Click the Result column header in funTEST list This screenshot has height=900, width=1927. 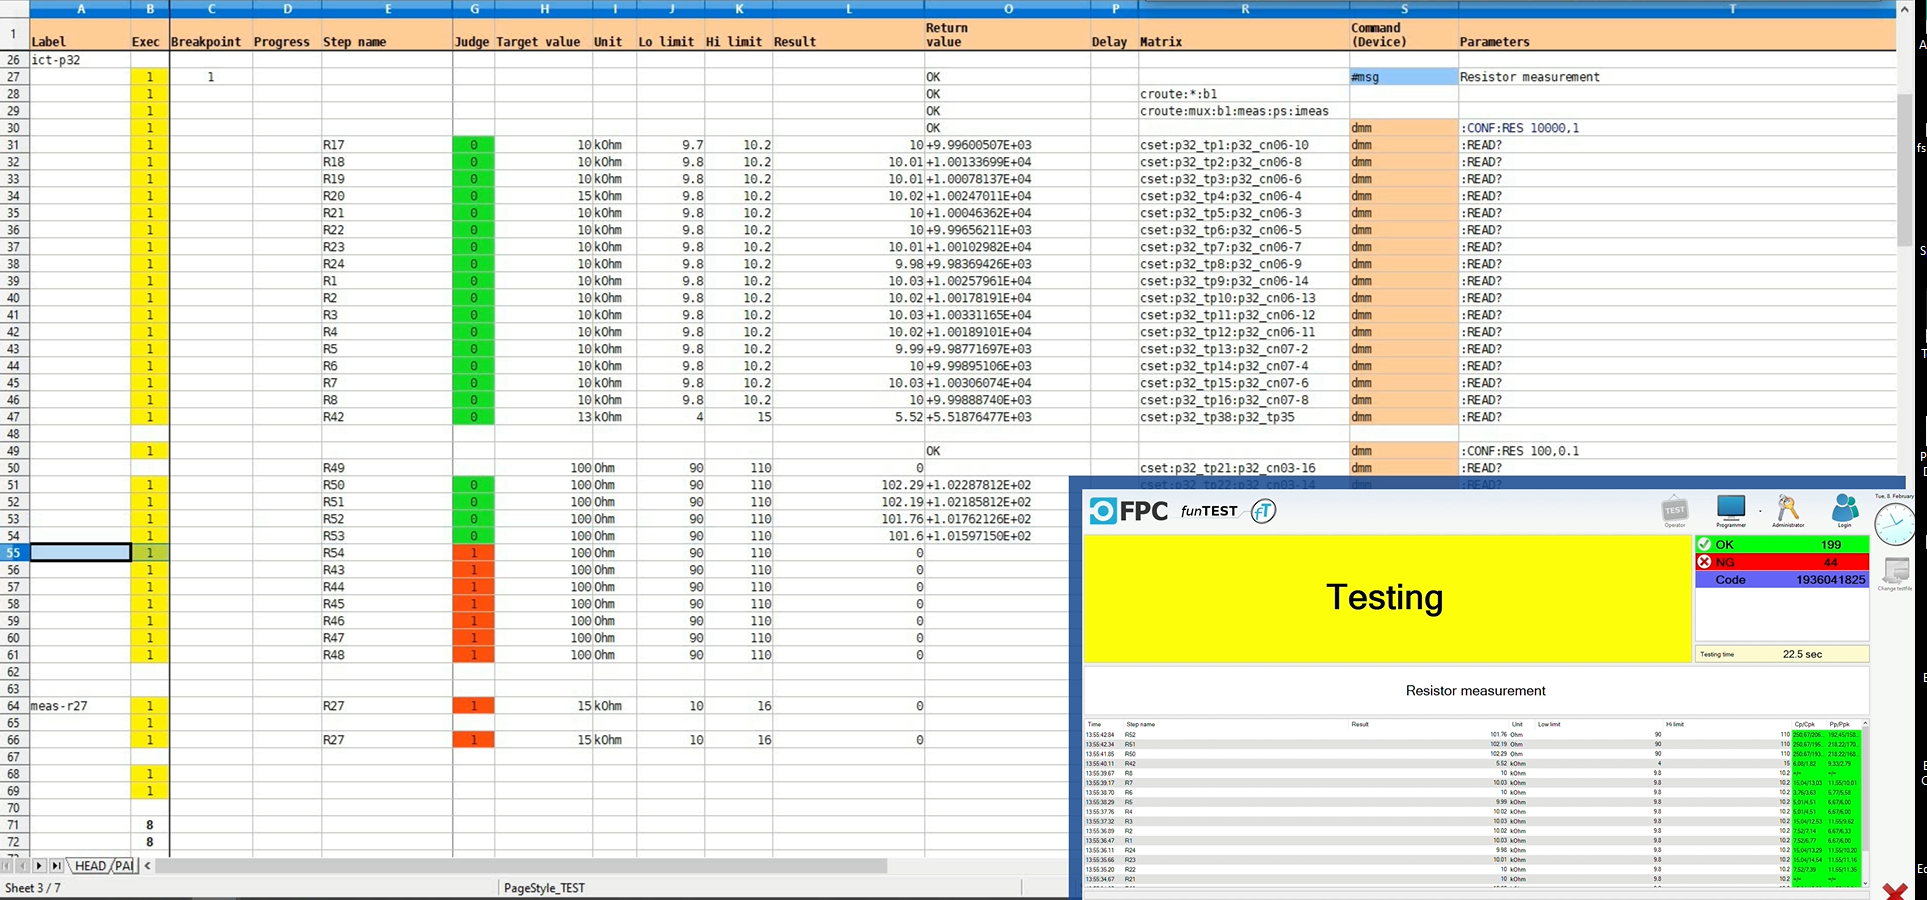(x=1360, y=724)
